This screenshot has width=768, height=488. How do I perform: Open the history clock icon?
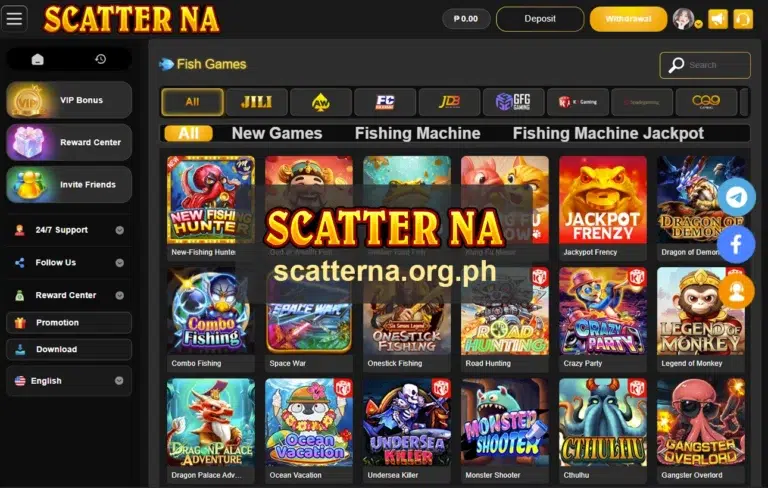coord(100,59)
